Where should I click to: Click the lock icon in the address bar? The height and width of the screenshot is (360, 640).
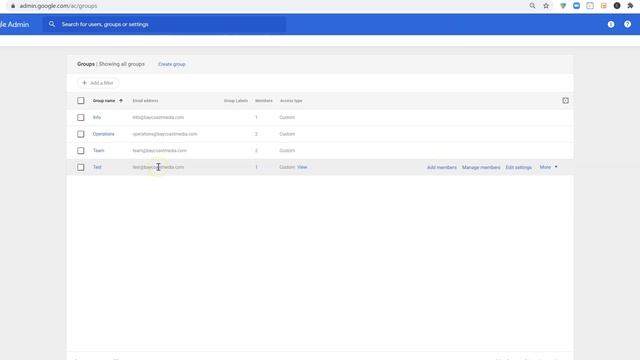tap(13, 6)
